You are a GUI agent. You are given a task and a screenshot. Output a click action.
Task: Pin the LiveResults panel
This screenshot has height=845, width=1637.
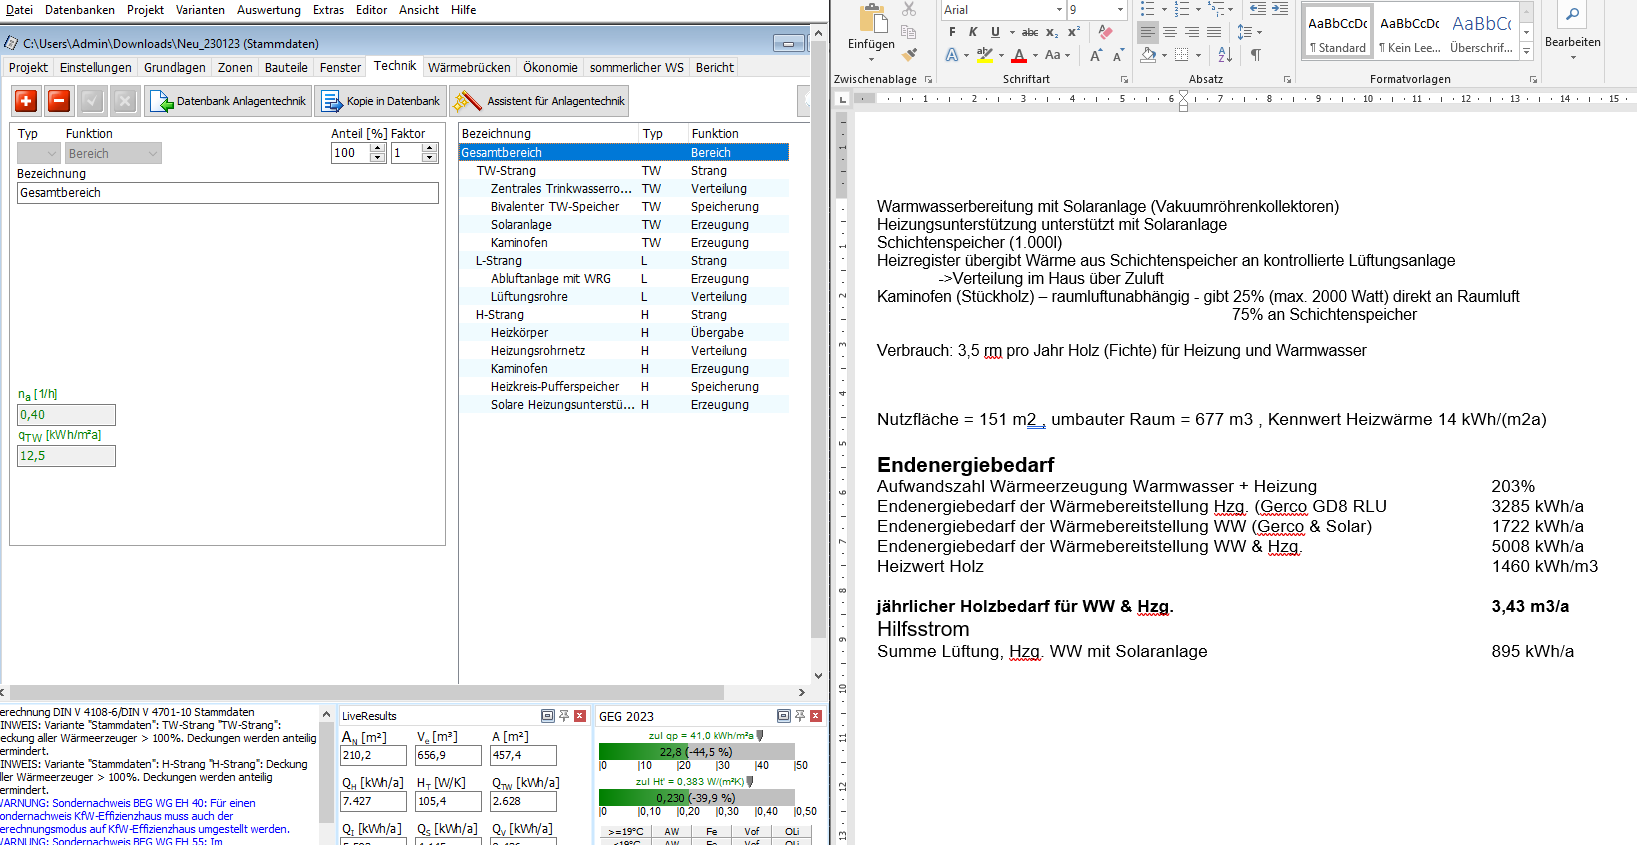[564, 716]
